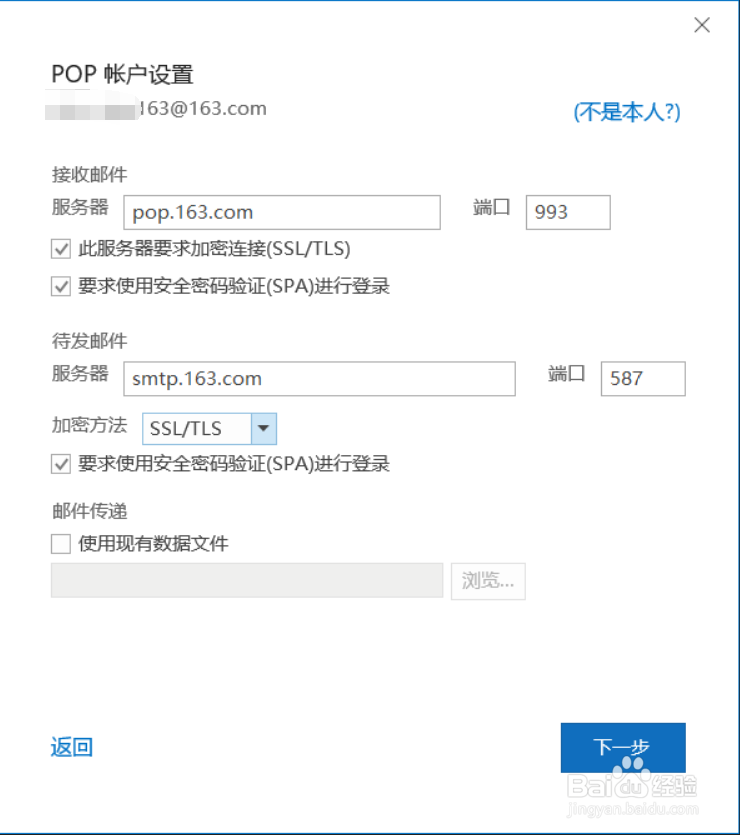
Task: Toggle outgoing mail SPA login checkbox
Action: tap(61, 464)
